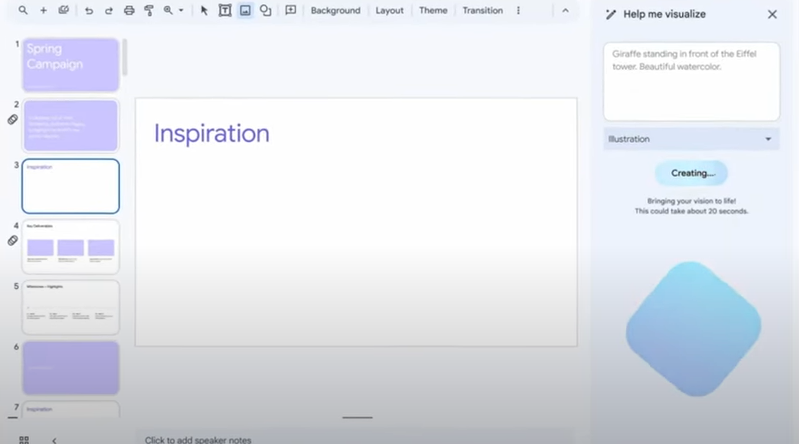
Task: Click the redo arrow in toolbar
Action: (109, 10)
